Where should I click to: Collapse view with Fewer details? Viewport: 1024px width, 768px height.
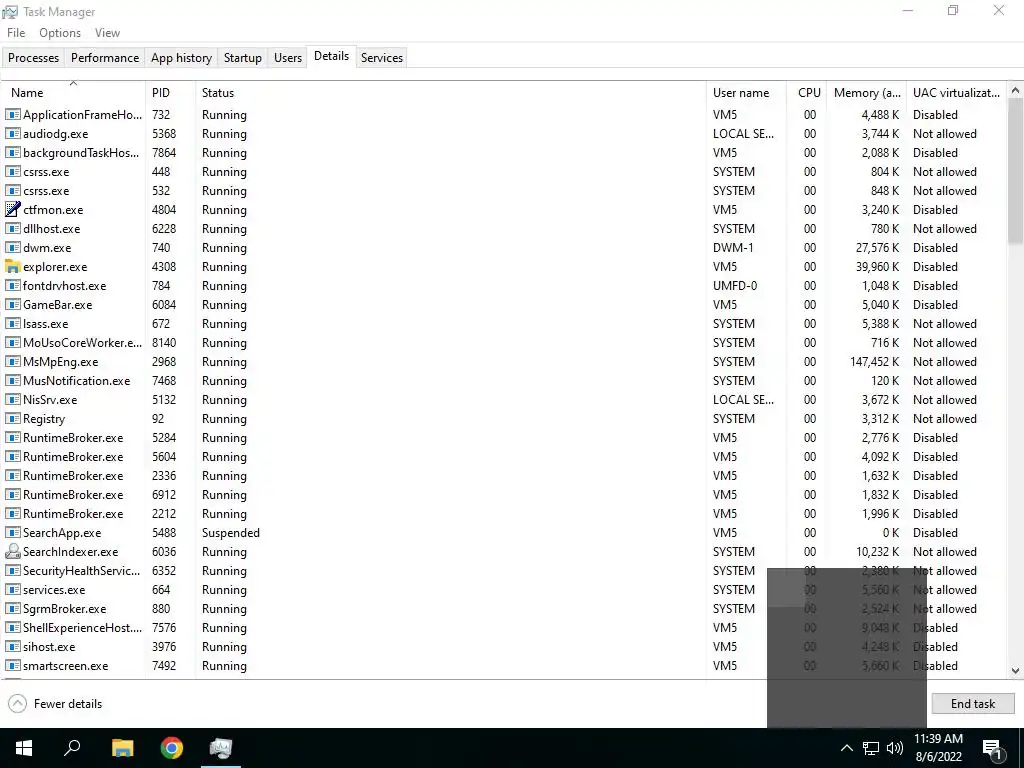(x=55, y=703)
